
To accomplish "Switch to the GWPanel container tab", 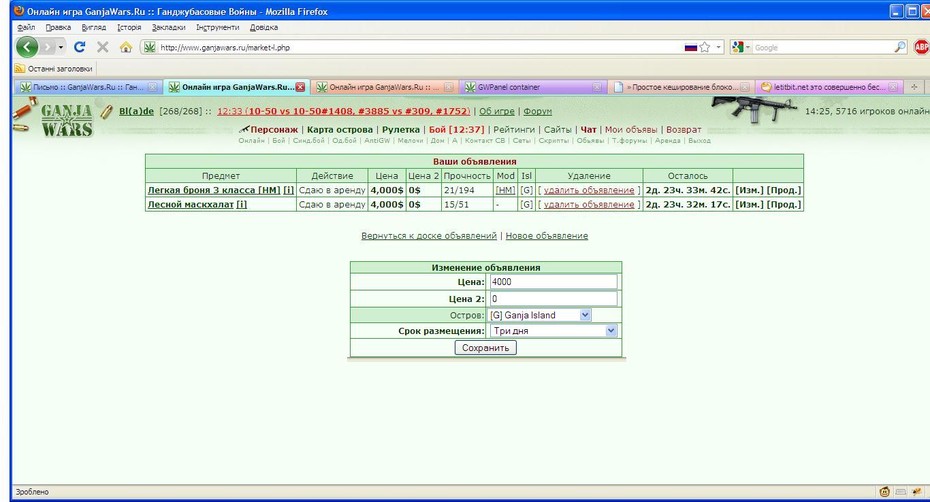I will pos(532,87).
